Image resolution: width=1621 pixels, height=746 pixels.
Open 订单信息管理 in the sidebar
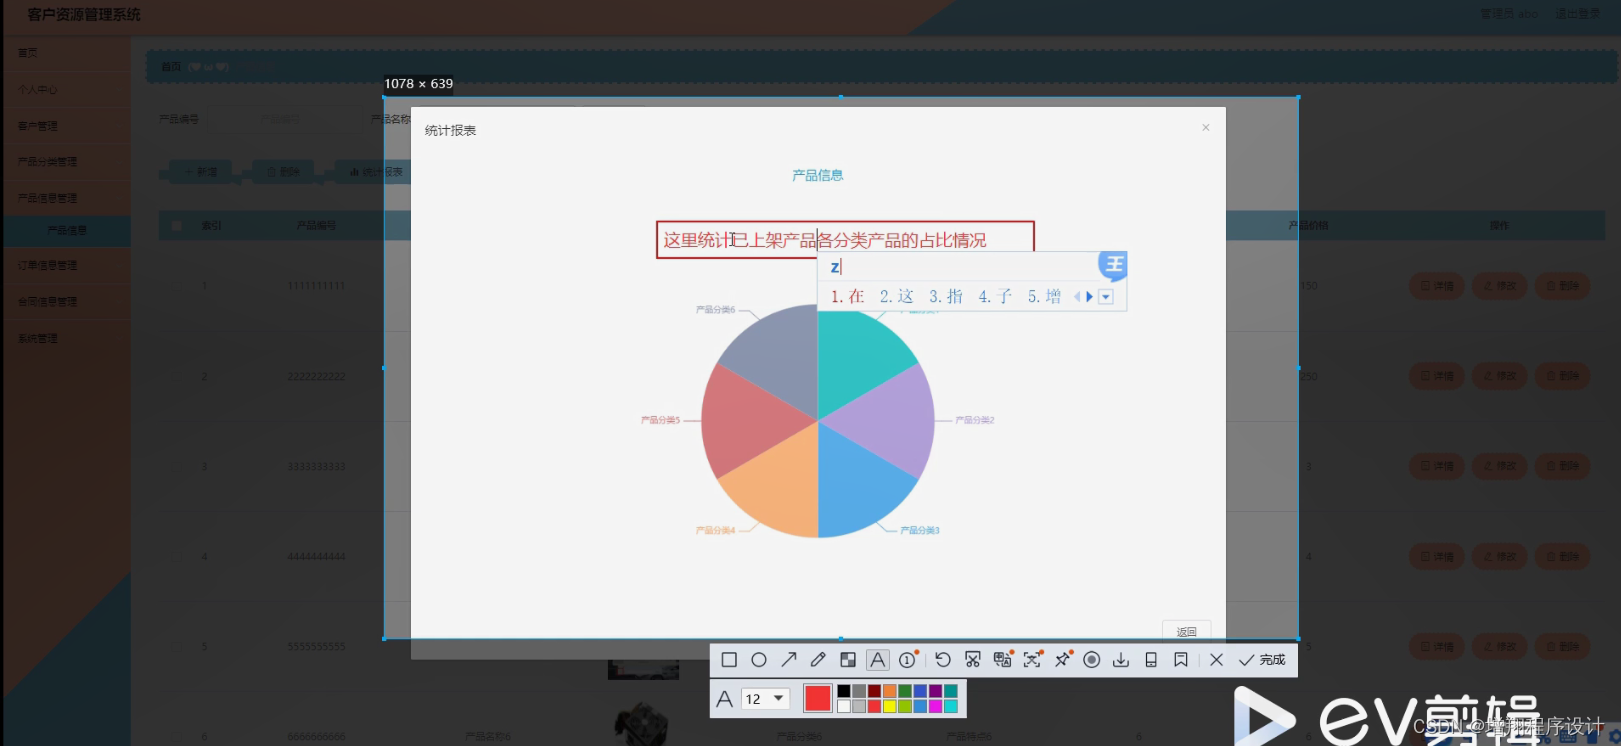coord(66,265)
